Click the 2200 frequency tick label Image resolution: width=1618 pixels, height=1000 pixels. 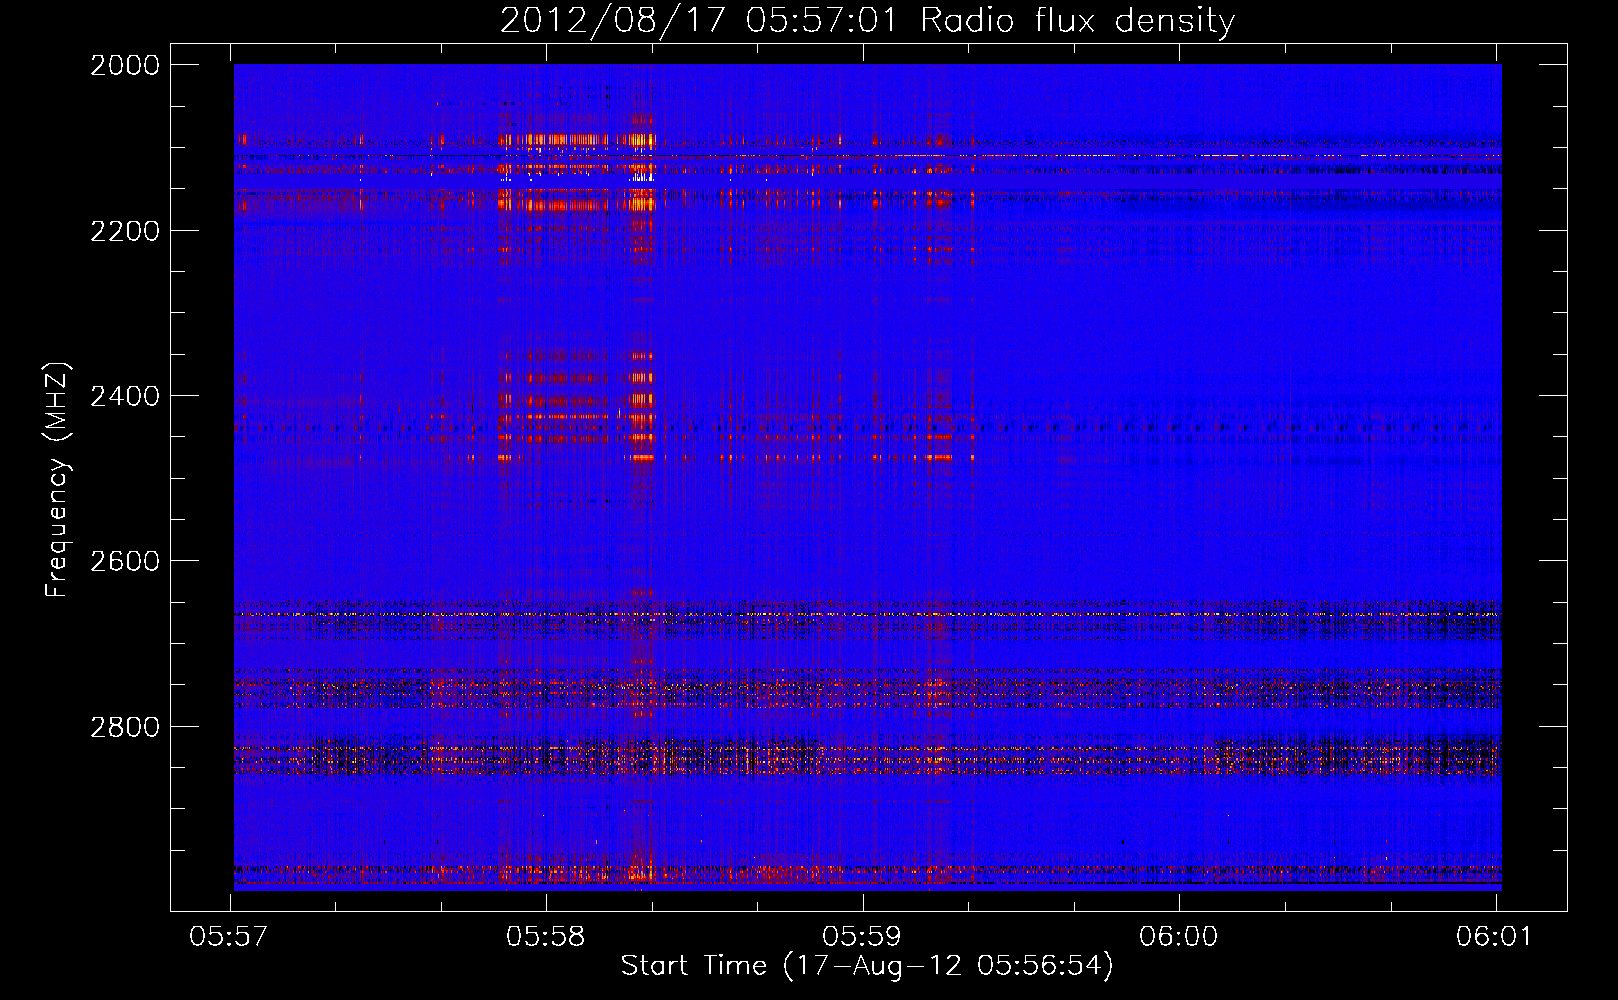[125, 231]
